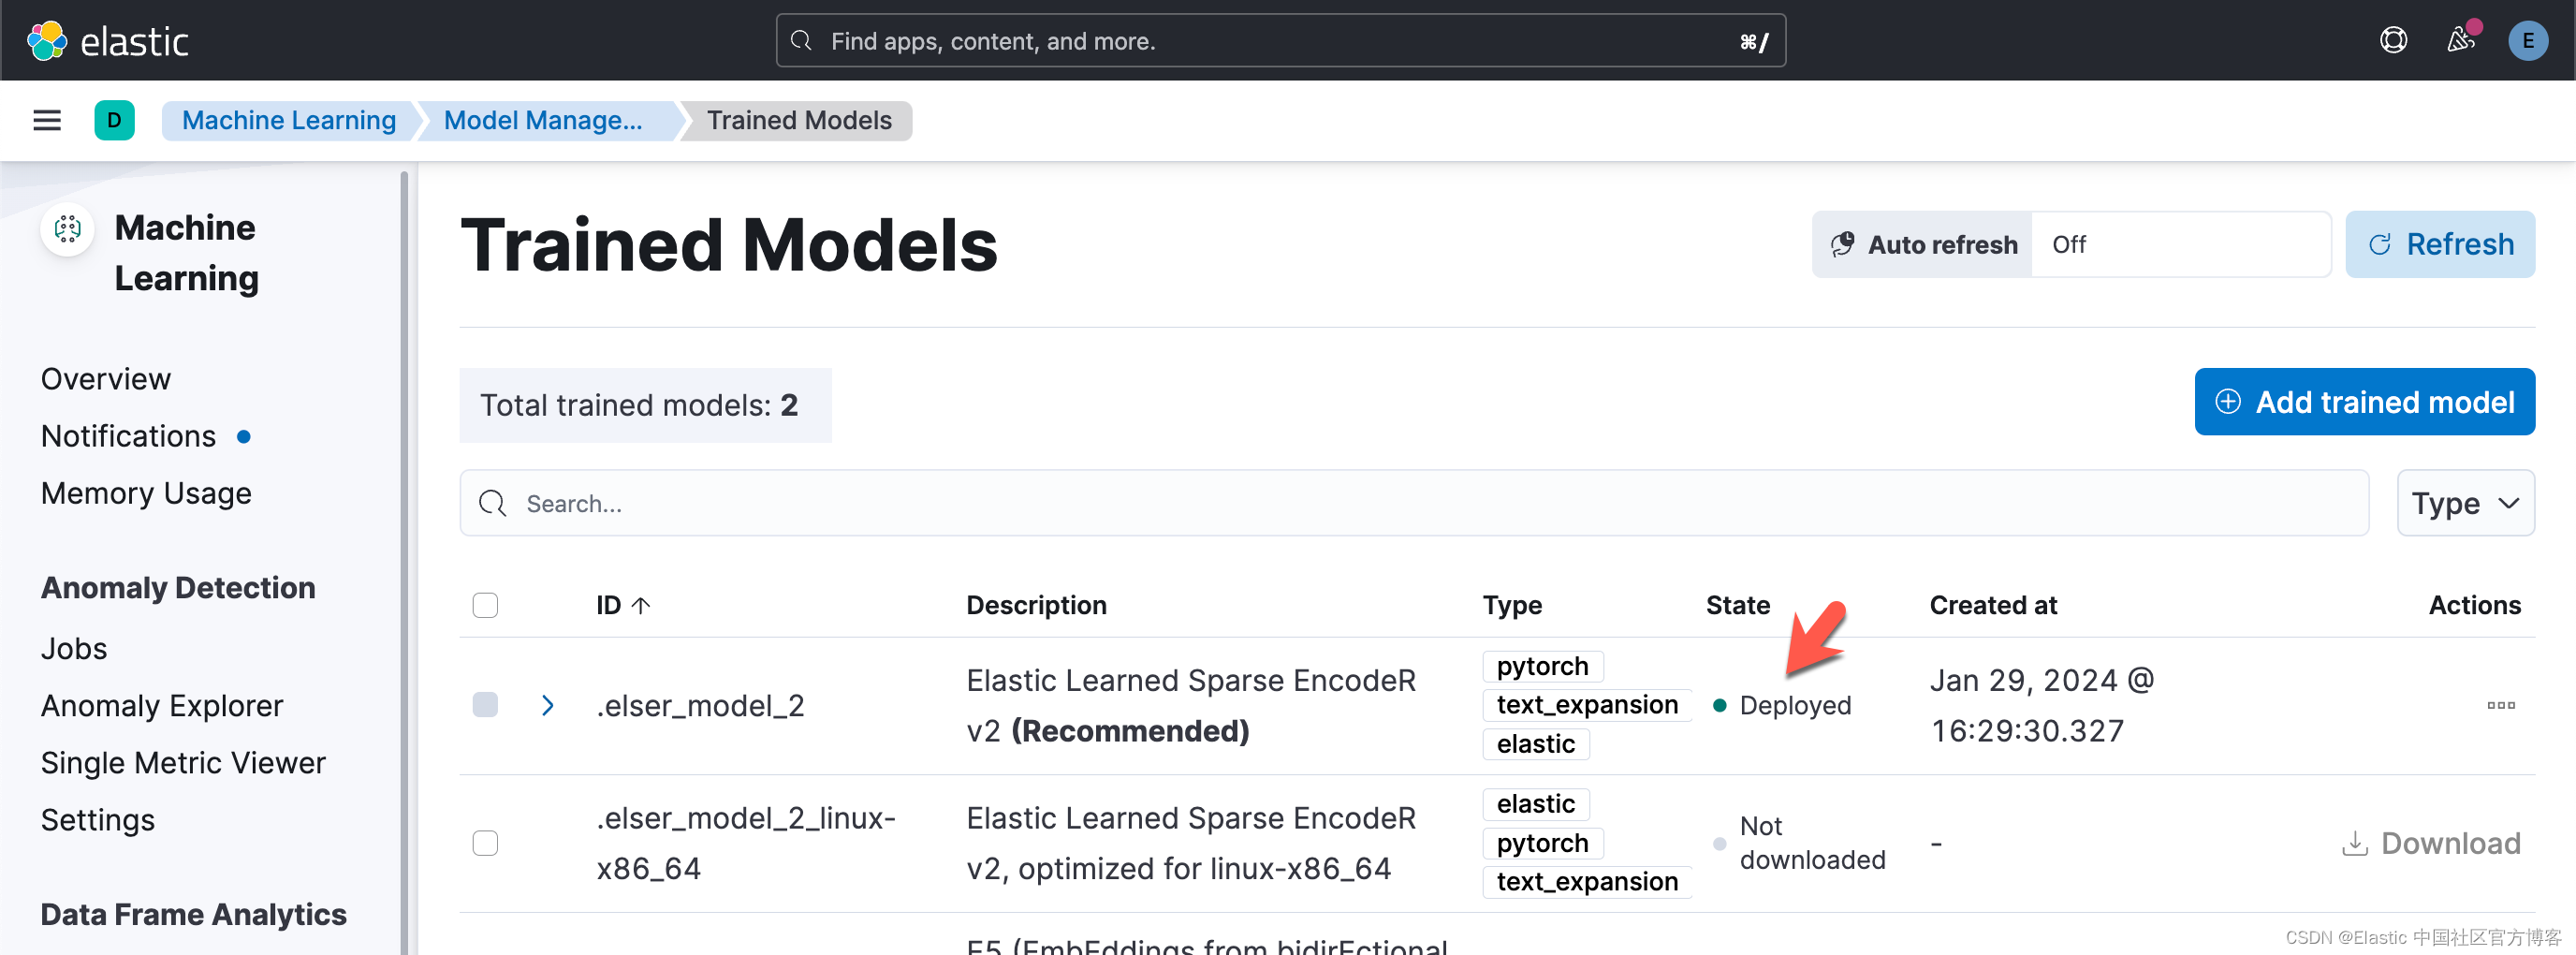Select the checkbox for .elser_model_2
The image size is (2576, 955).
[x=485, y=705]
